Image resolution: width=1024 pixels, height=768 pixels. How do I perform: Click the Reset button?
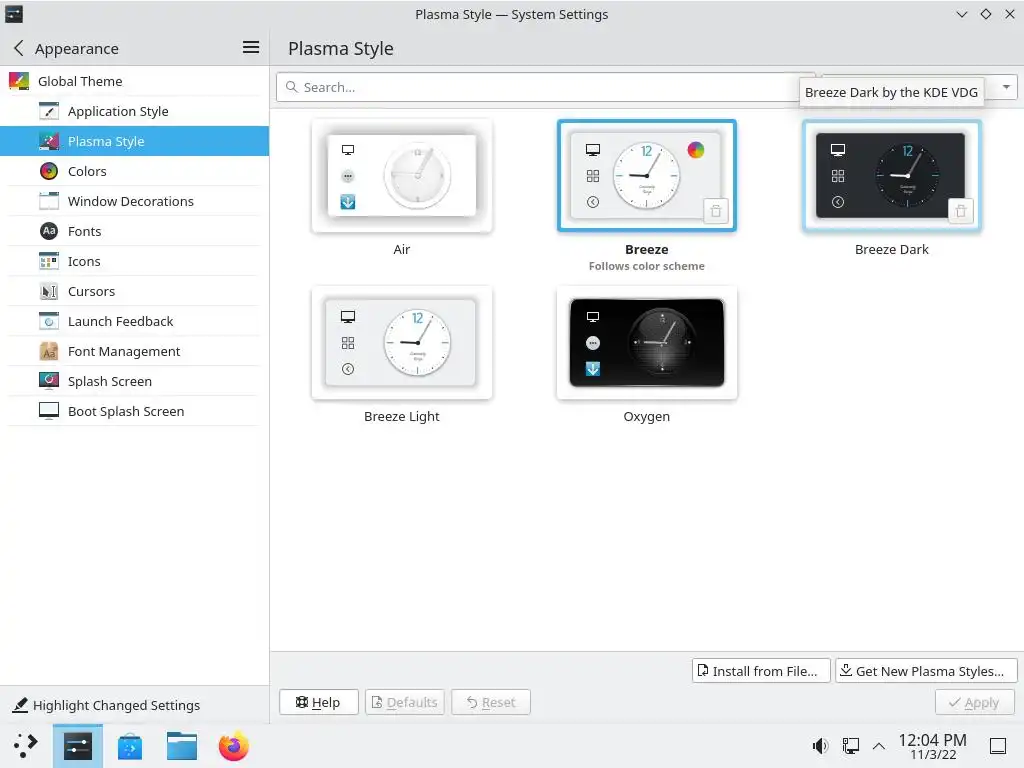click(491, 702)
